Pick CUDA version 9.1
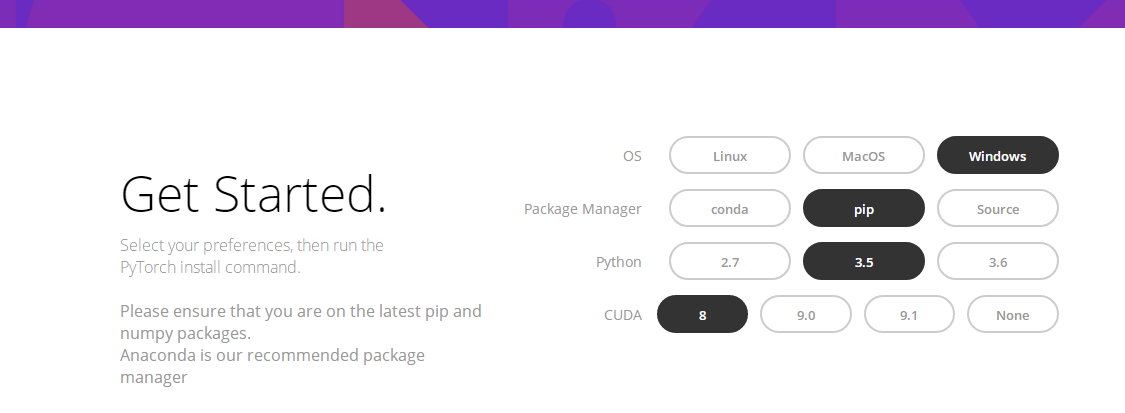 click(909, 315)
